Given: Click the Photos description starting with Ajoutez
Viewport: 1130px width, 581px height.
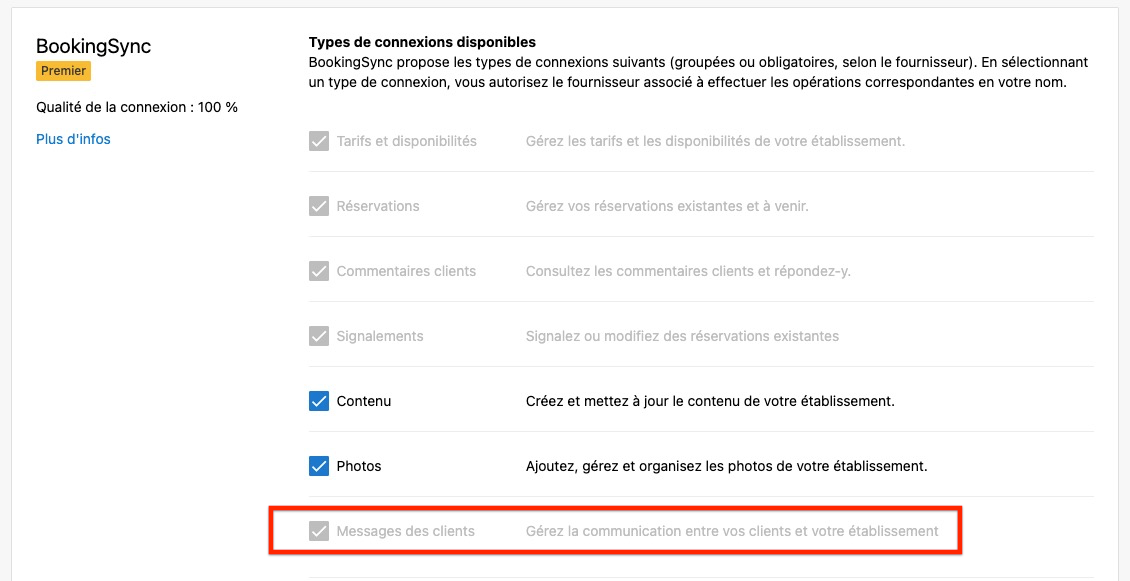Looking at the screenshot, I should 726,466.
